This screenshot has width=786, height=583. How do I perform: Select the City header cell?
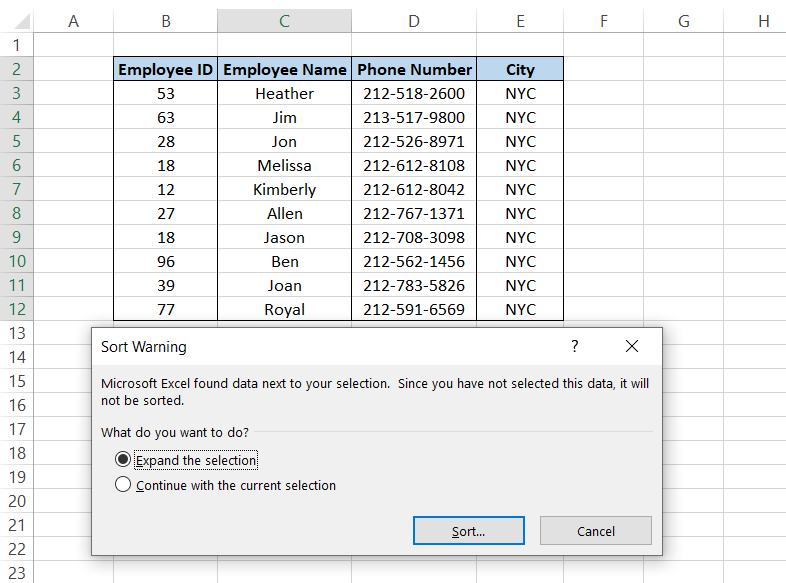click(520, 69)
